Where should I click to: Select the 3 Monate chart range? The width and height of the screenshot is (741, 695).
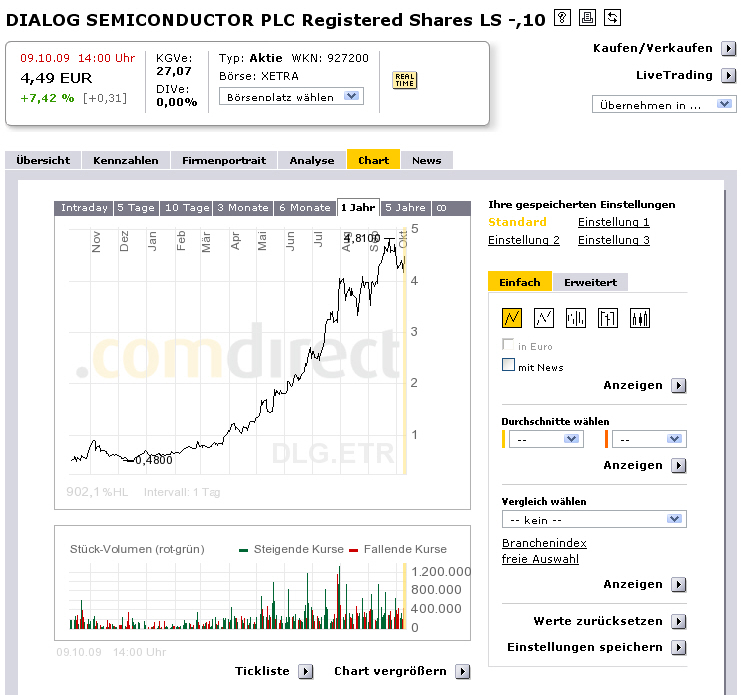243,208
